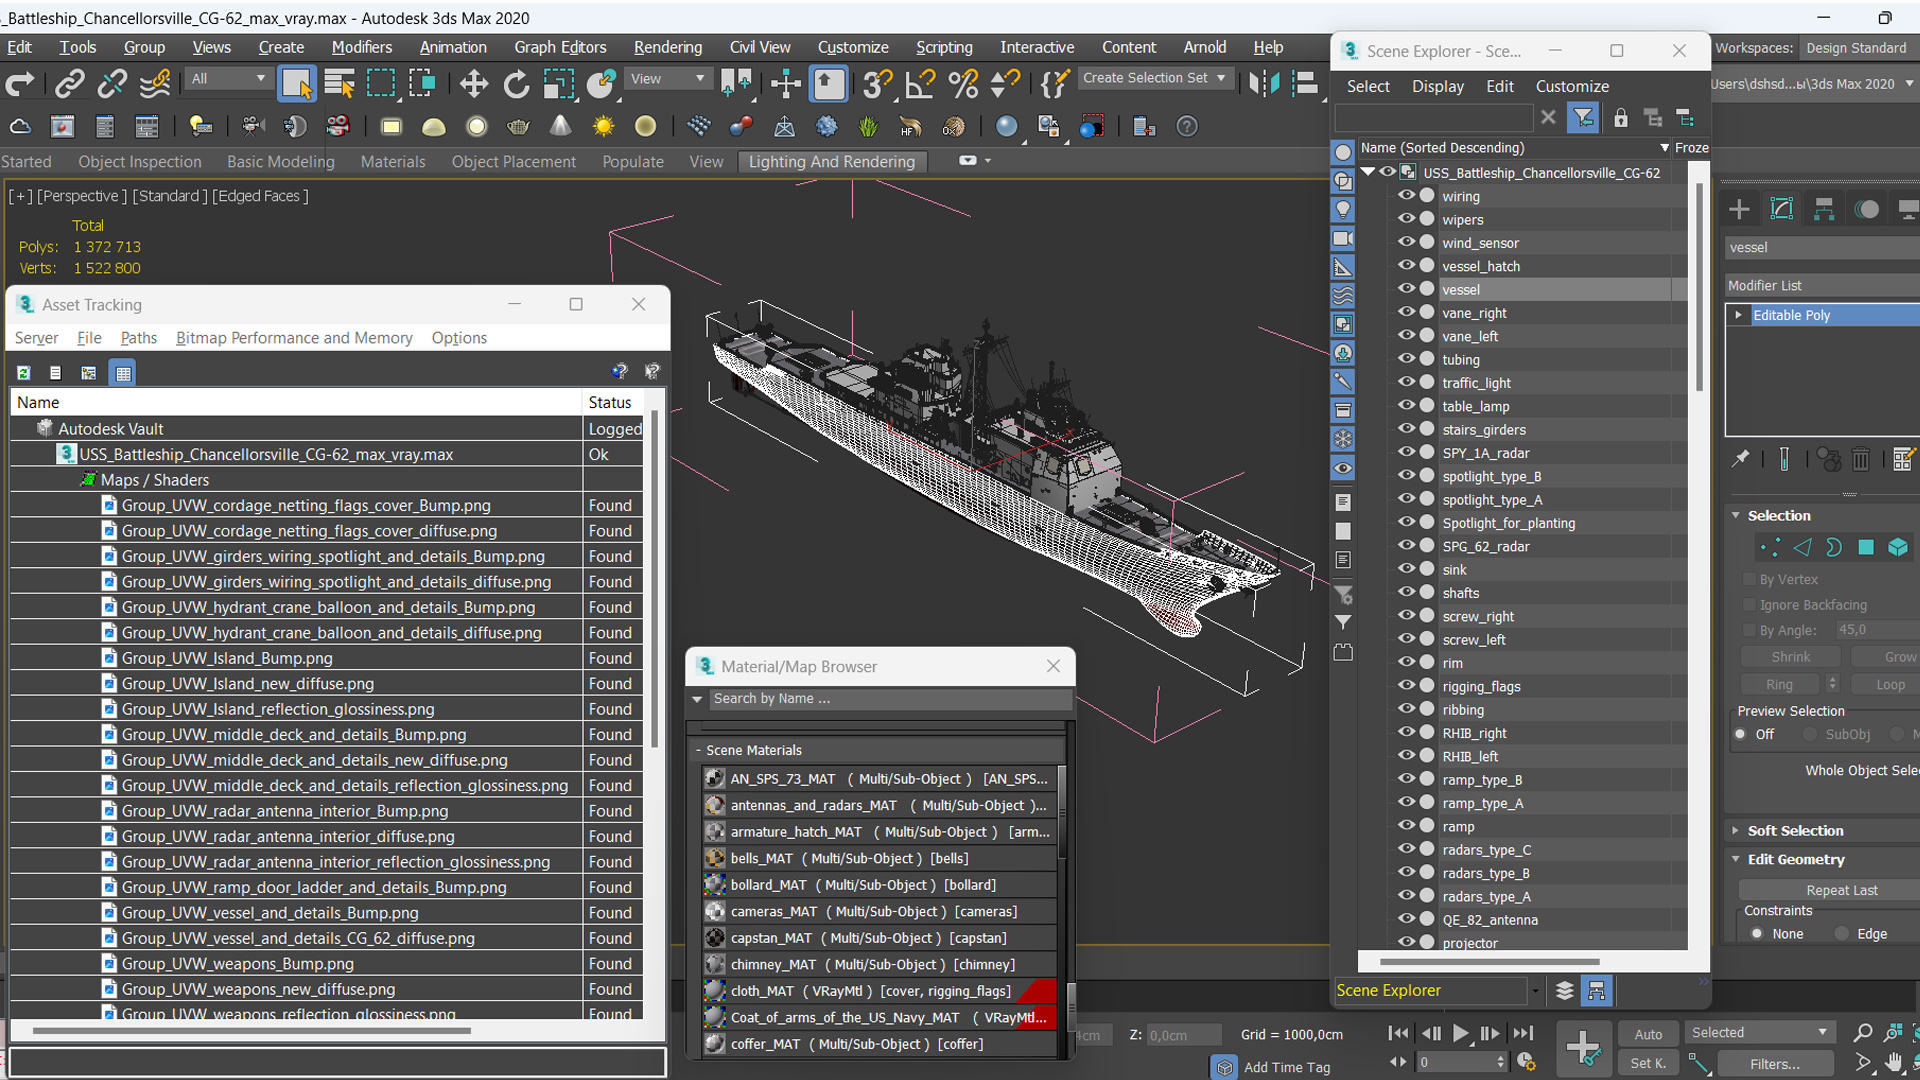Screen dimensions: 1920x1080
Task: Toggle Percent Snap icon
Action: click(x=963, y=84)
